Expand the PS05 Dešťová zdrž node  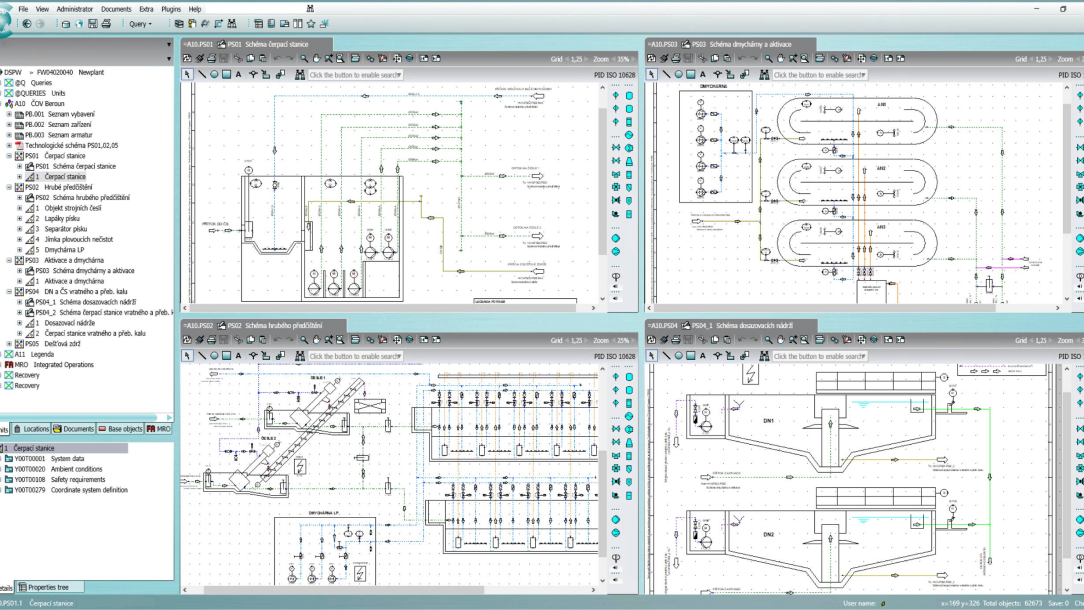tap(10, 343)
